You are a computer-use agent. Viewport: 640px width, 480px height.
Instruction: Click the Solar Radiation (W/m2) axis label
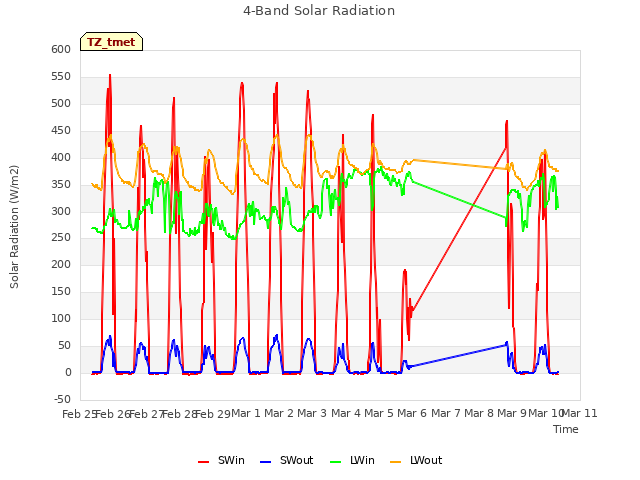(x=14, y=227)
